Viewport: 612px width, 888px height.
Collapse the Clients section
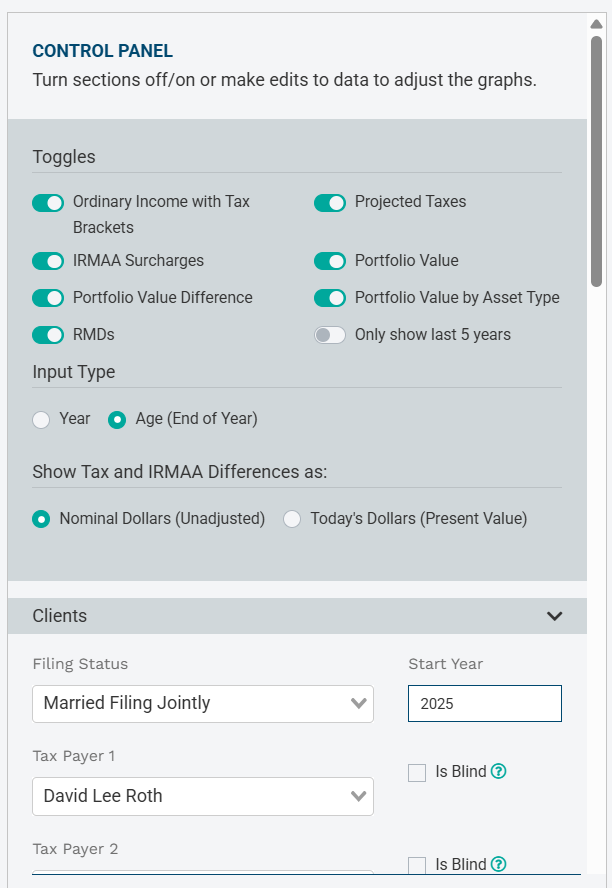click(x=555, y=616)
